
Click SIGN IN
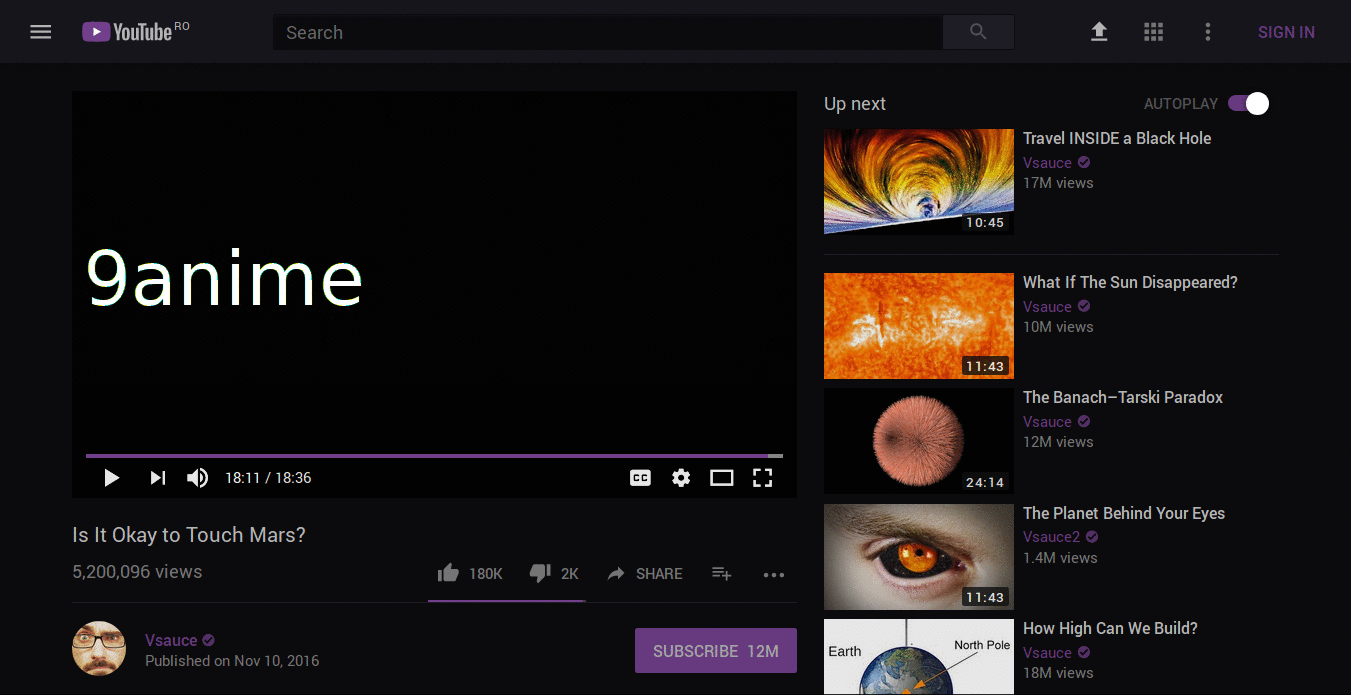pyautogui.click(x=1286, y=32)
